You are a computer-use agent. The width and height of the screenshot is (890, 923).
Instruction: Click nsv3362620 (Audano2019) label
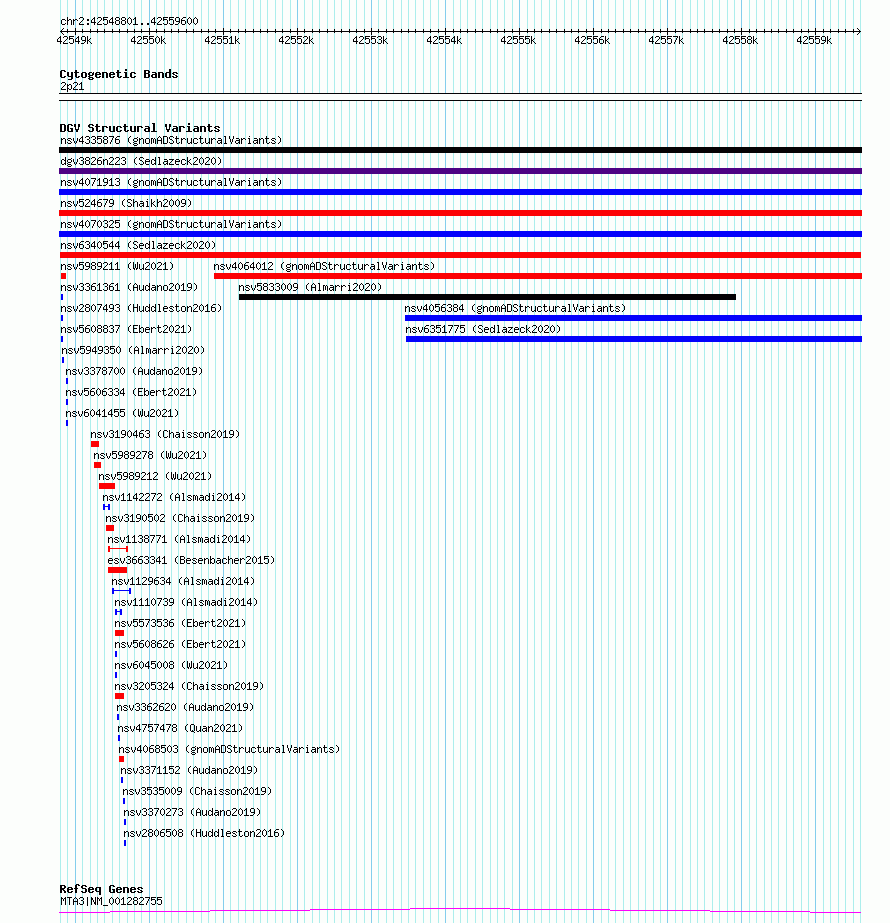(x=185, y=708)
